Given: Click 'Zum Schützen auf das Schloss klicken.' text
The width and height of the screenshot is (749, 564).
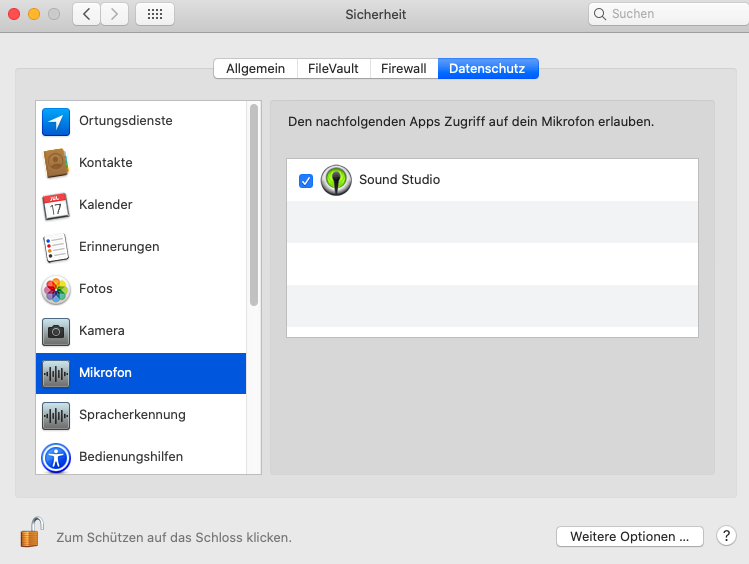Looking at the screenshot, I should (x=174, y=537).
